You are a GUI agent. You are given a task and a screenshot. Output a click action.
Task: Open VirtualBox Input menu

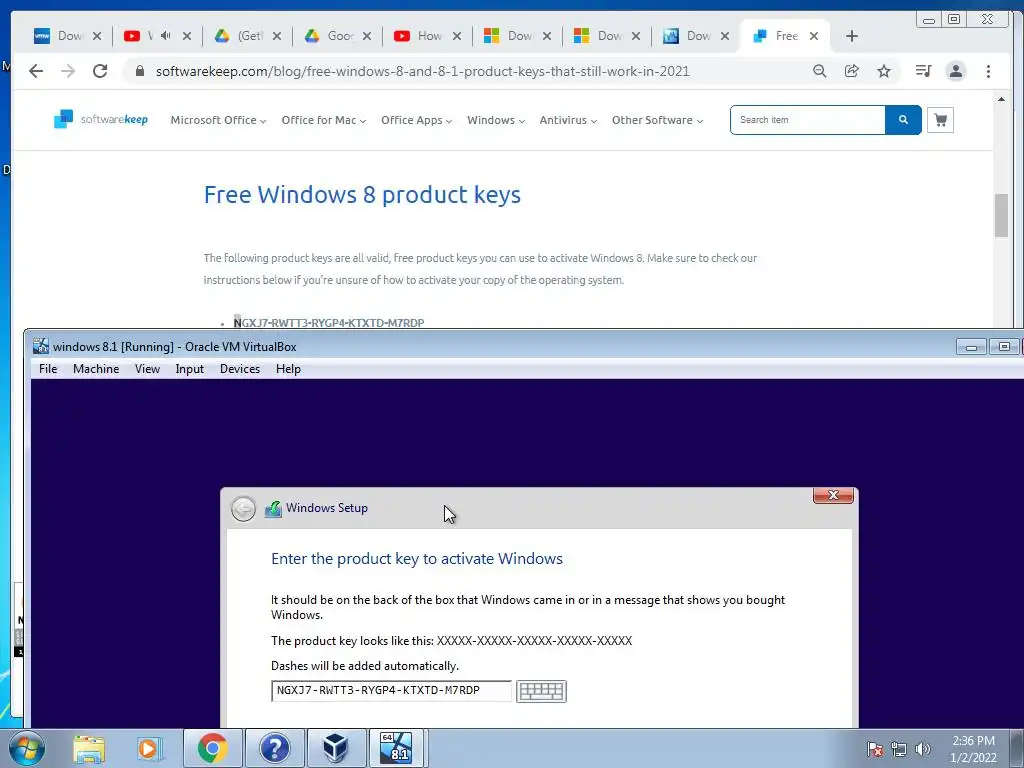[x=189, y=369]
